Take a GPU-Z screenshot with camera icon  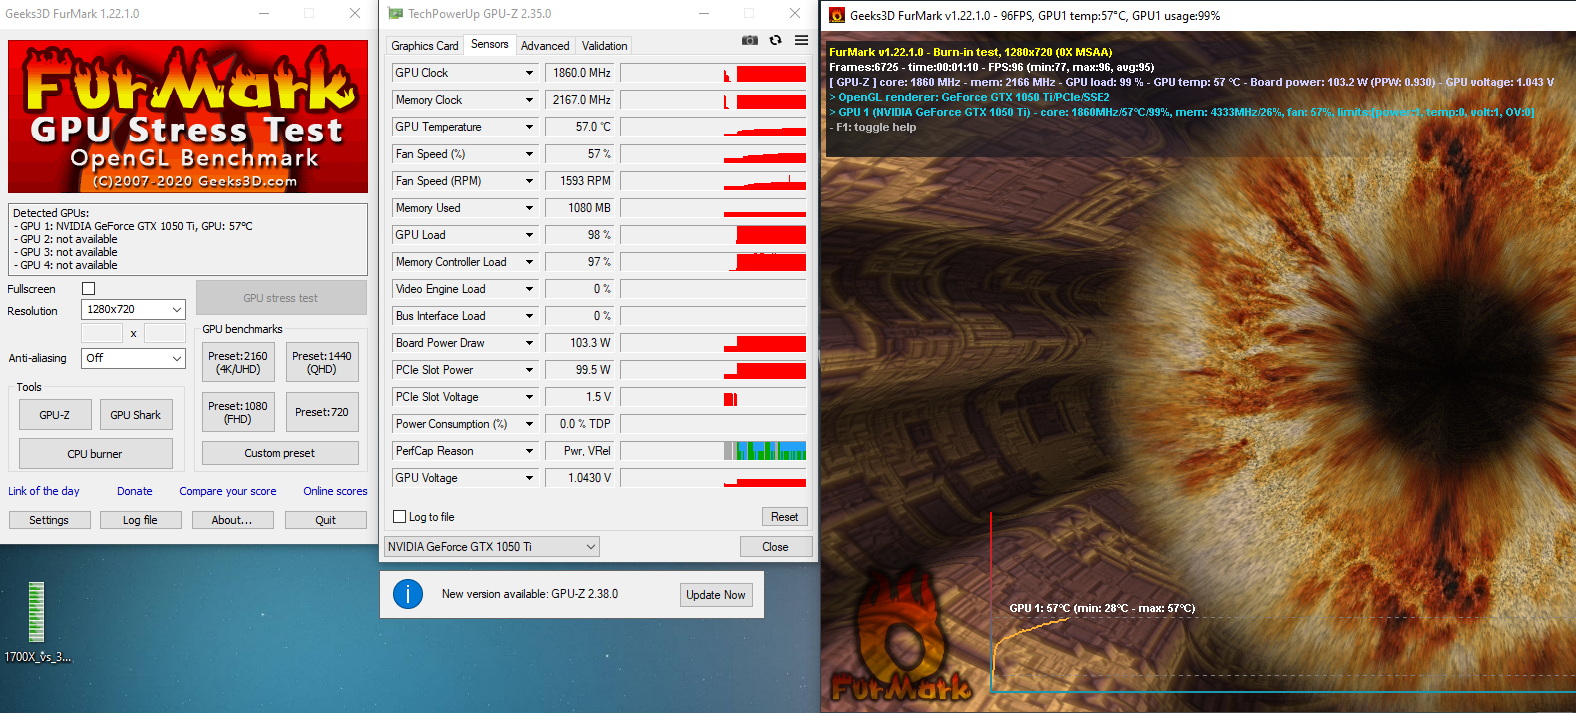coord(749,41)
